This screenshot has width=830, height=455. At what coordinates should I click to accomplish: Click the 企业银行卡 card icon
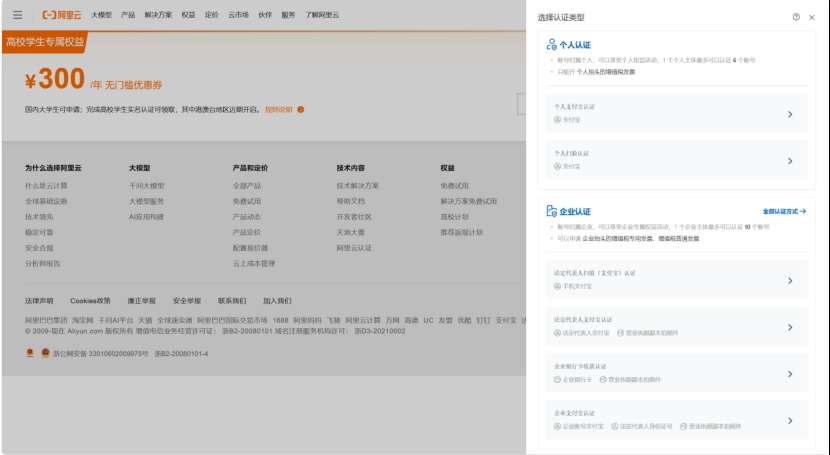coord(557,380)
